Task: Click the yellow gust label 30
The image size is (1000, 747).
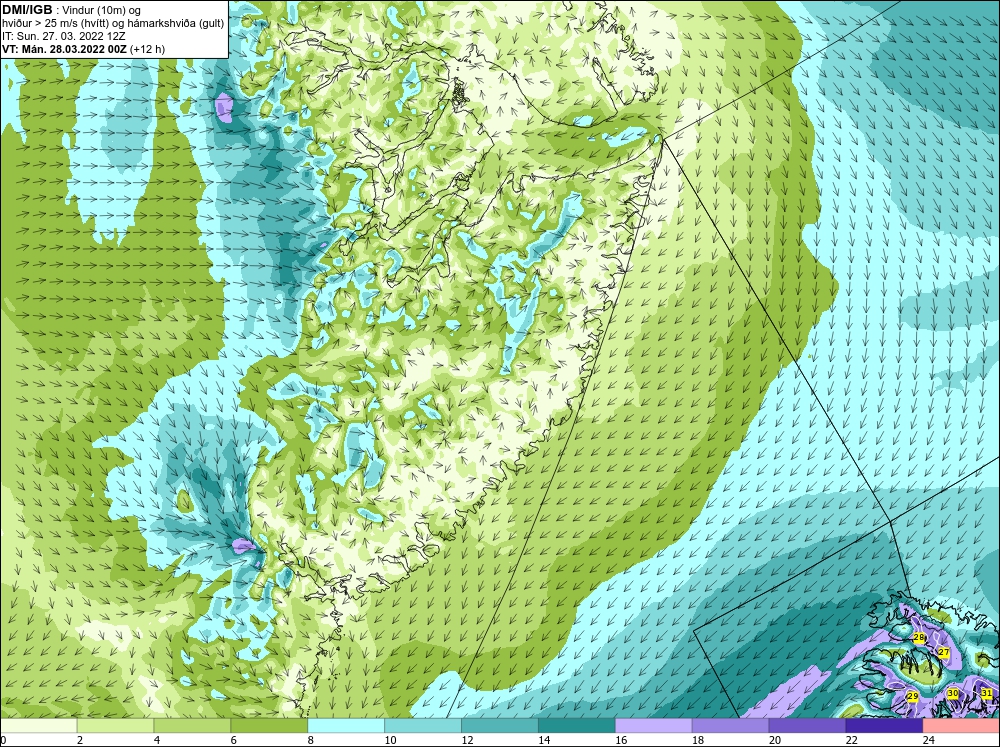Action: tap(953, 693)
